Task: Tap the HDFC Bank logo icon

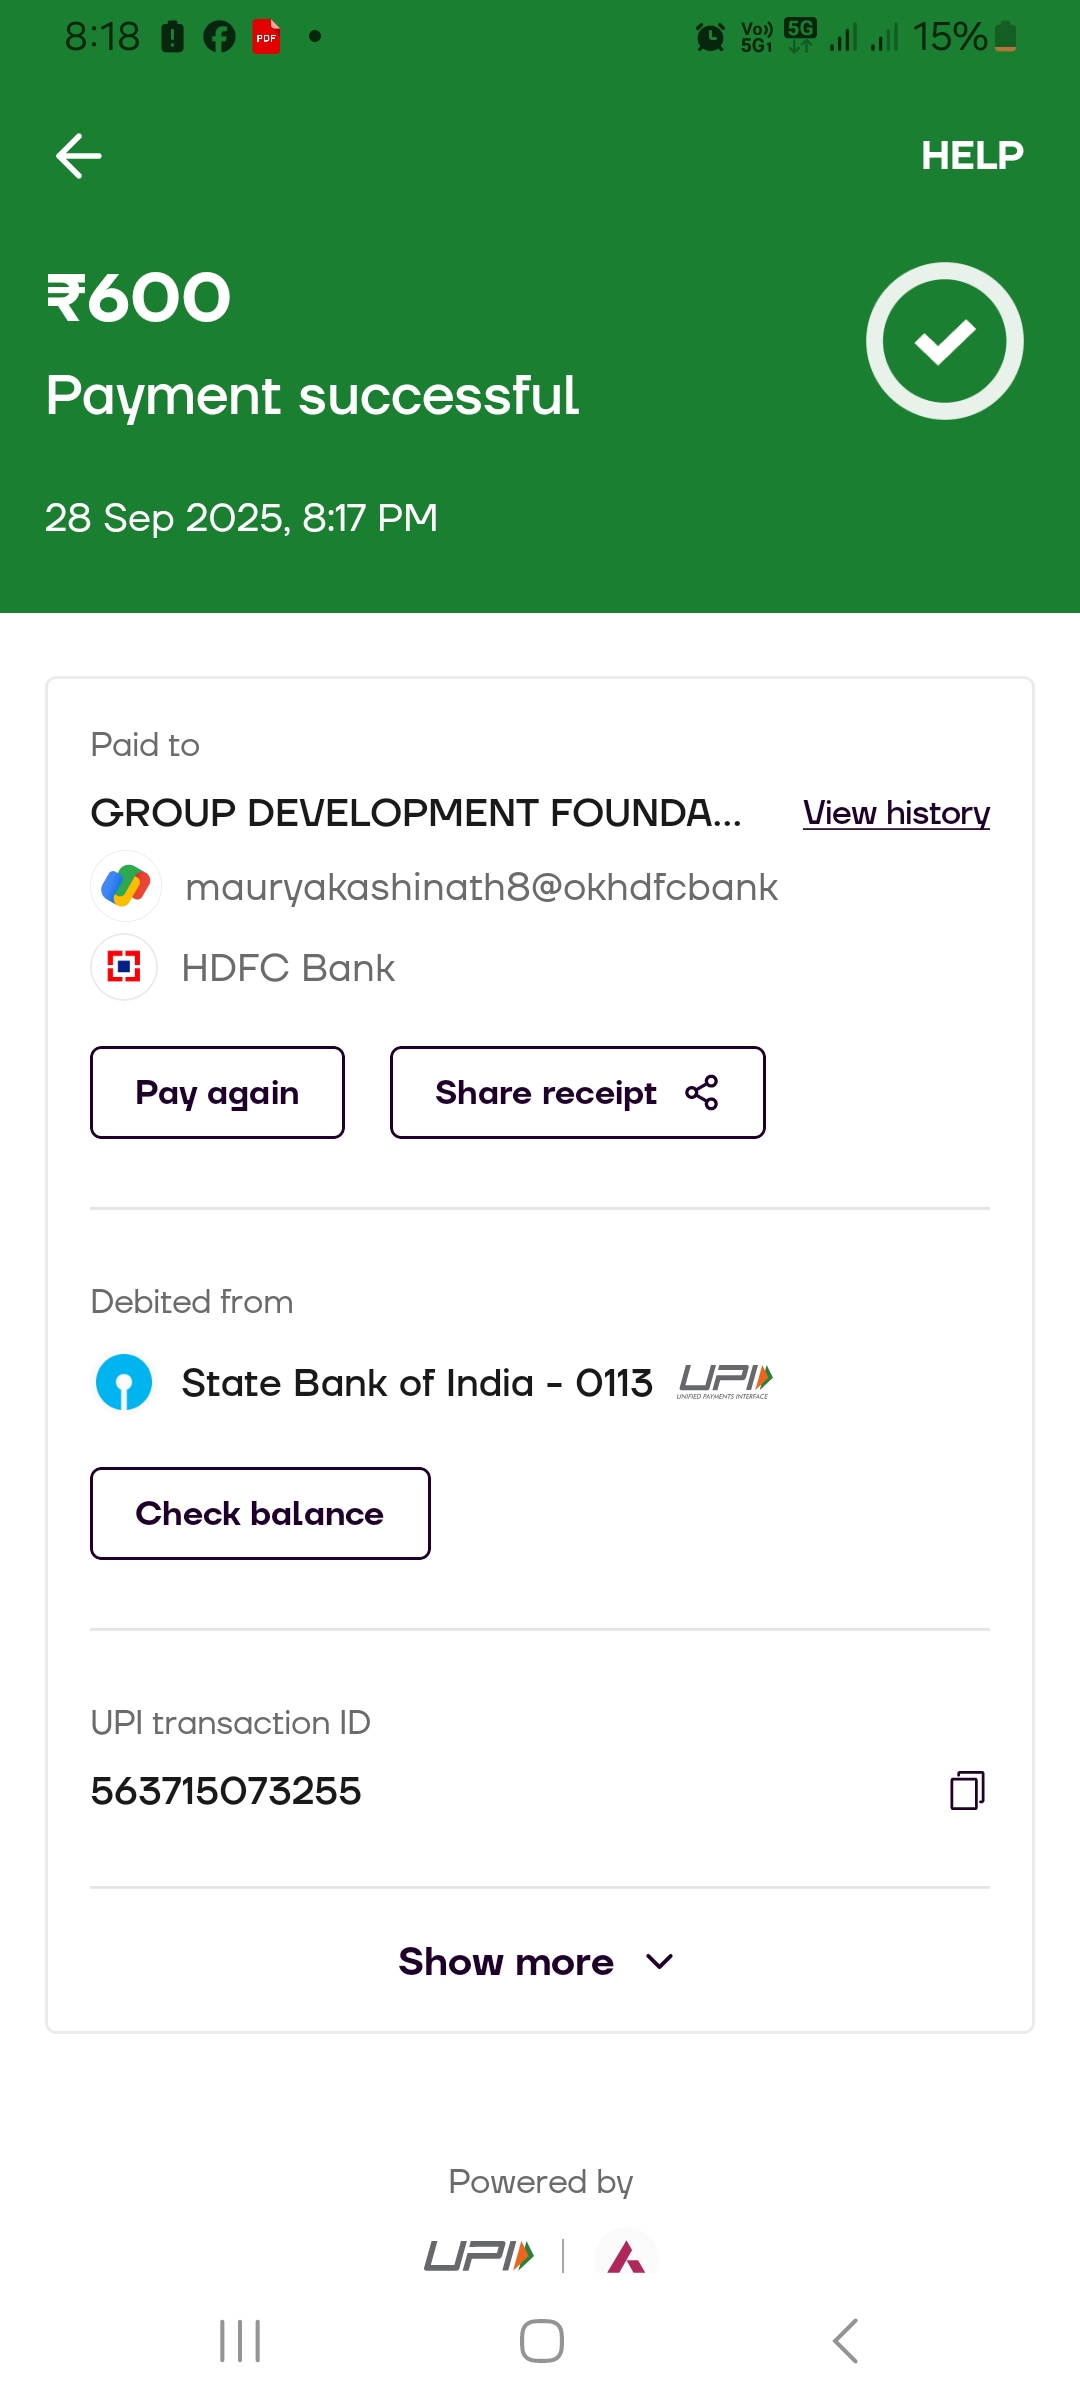Action: [x=124, y=967]
